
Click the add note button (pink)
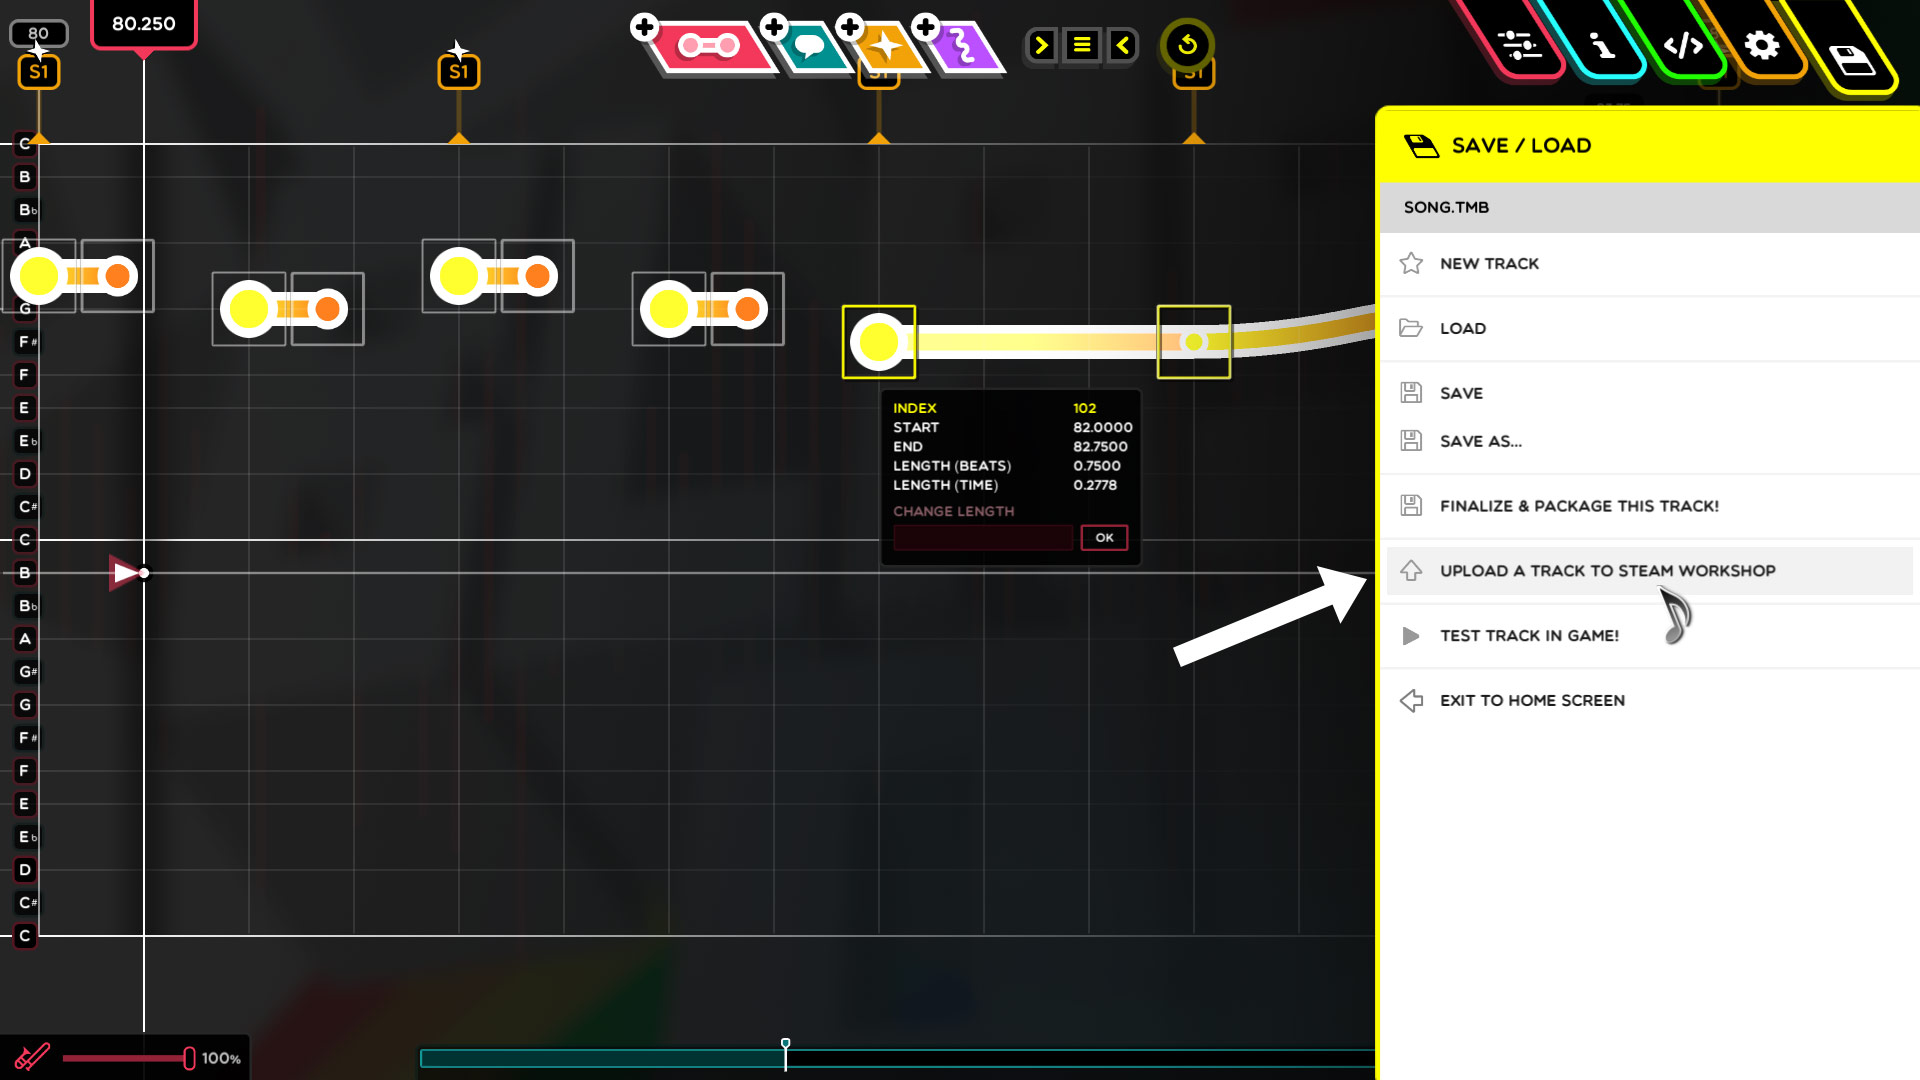tap(708, 46)
